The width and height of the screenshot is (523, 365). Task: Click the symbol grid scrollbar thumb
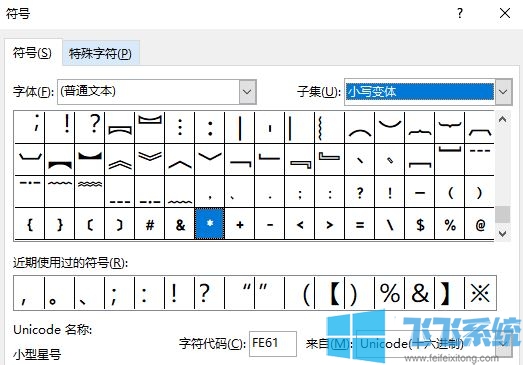(502, 215)
